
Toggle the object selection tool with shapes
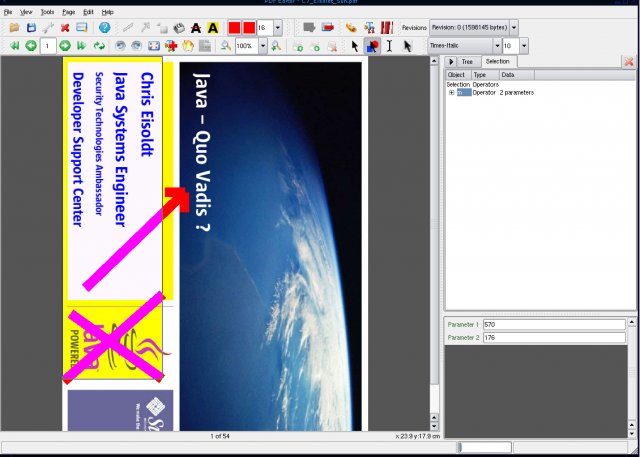pos(372,46)
